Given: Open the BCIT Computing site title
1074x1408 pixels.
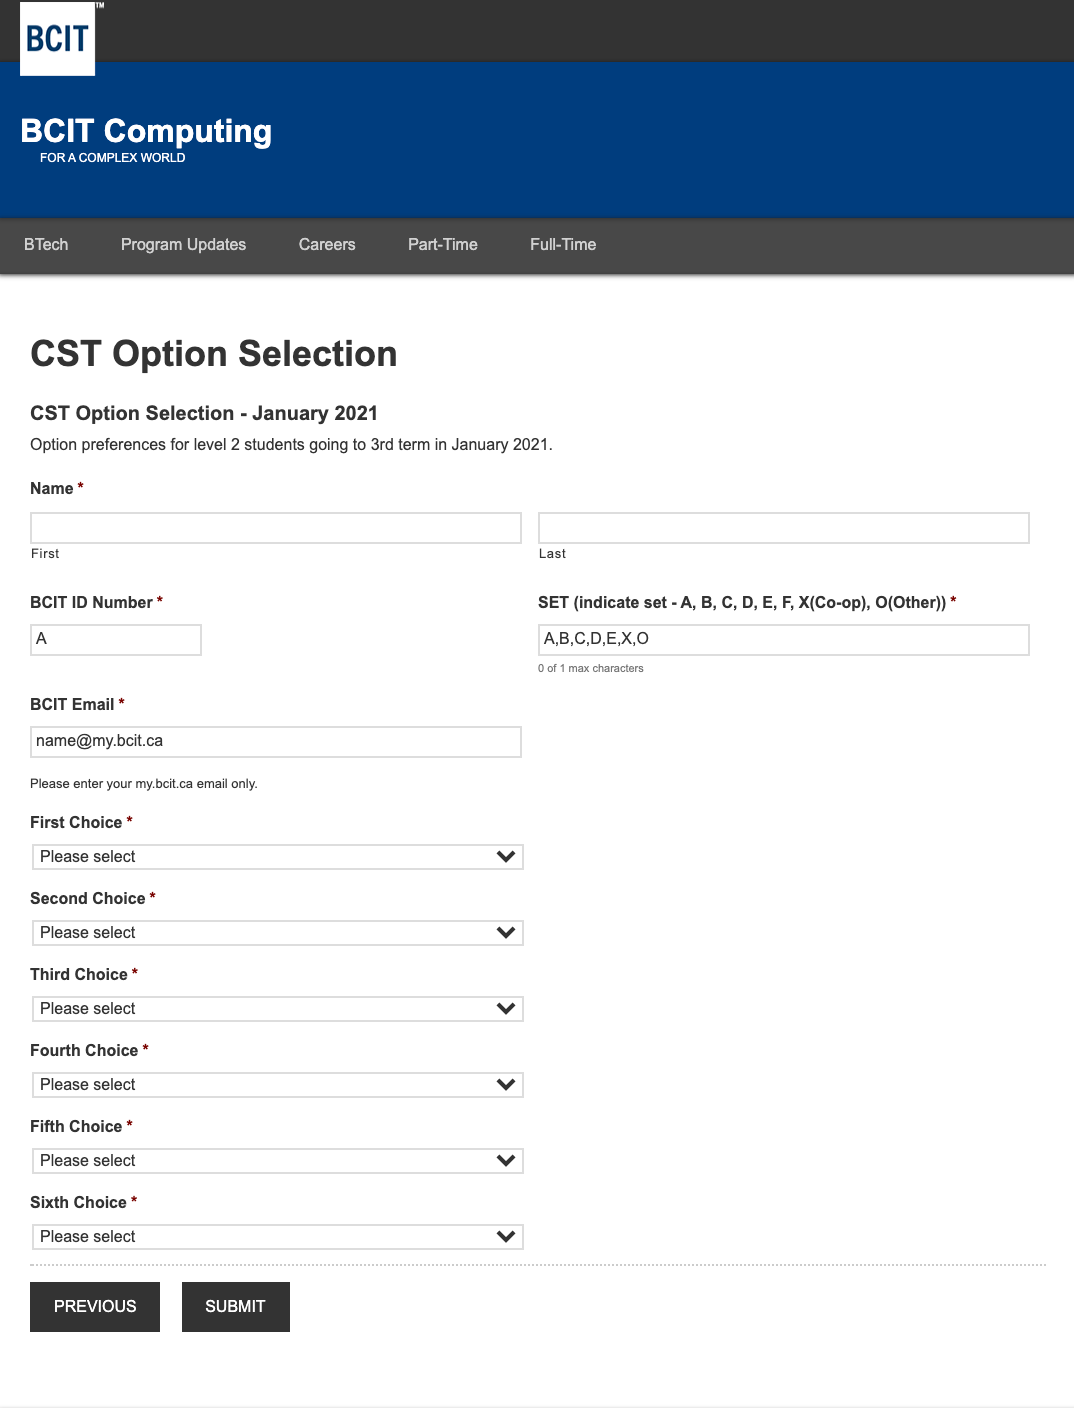Looking at the screenshot, I should (146, 131).
